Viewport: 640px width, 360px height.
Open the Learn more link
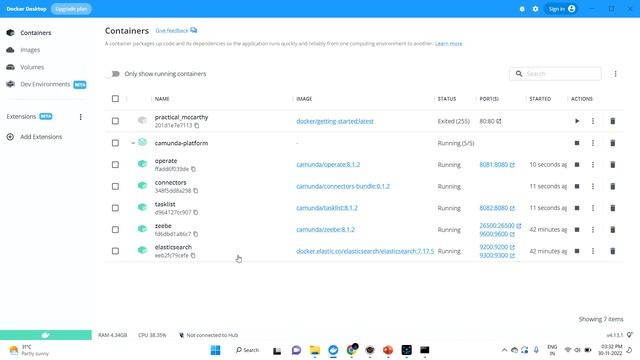pyautogui.click(x=448, y=44)
